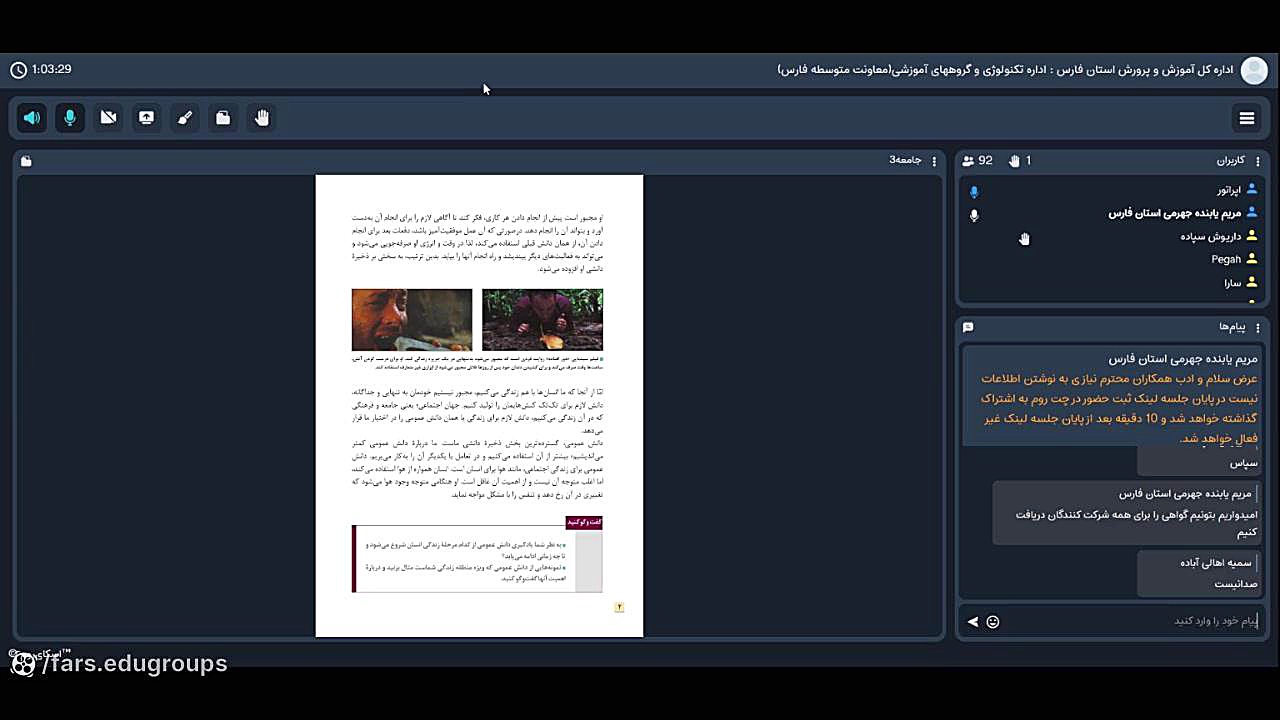This screenshot has height=720, width=1280.
Task: Toggle the microphone in the top toolbar
Action: [70, 118]
